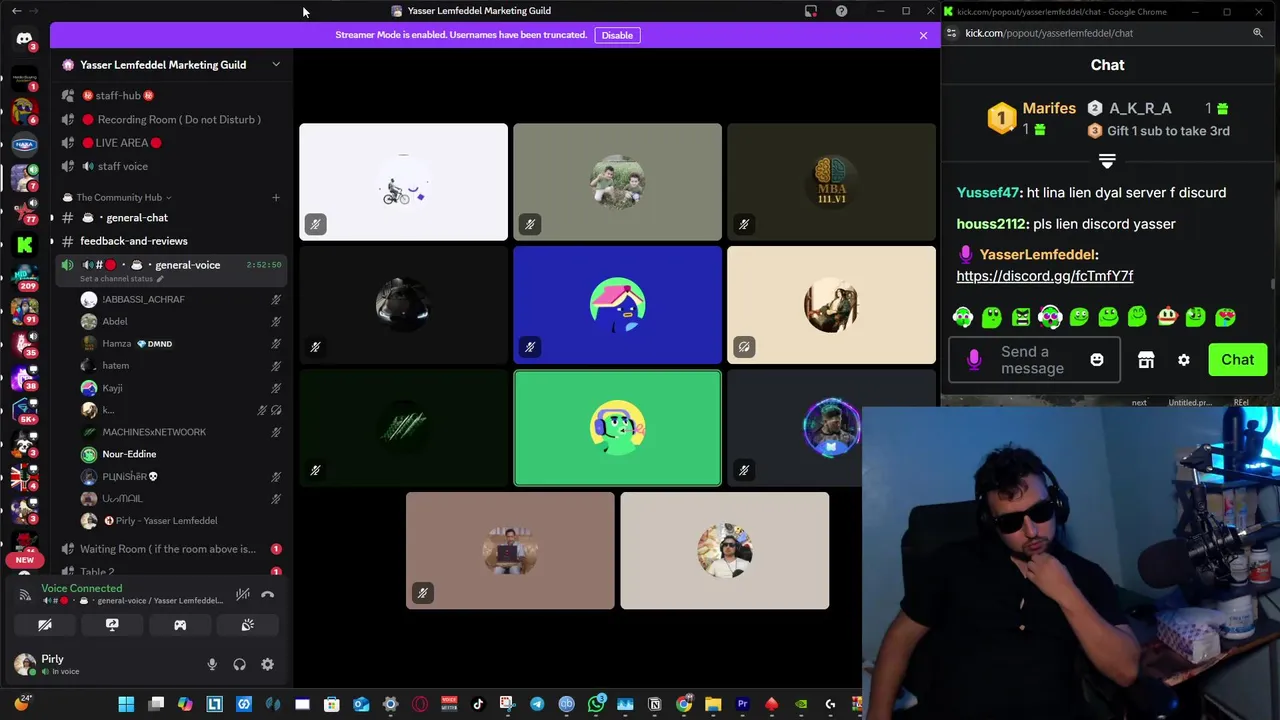Open File Explorer from the taskbar
The image size is (1280, 720).
pos(713,704)
